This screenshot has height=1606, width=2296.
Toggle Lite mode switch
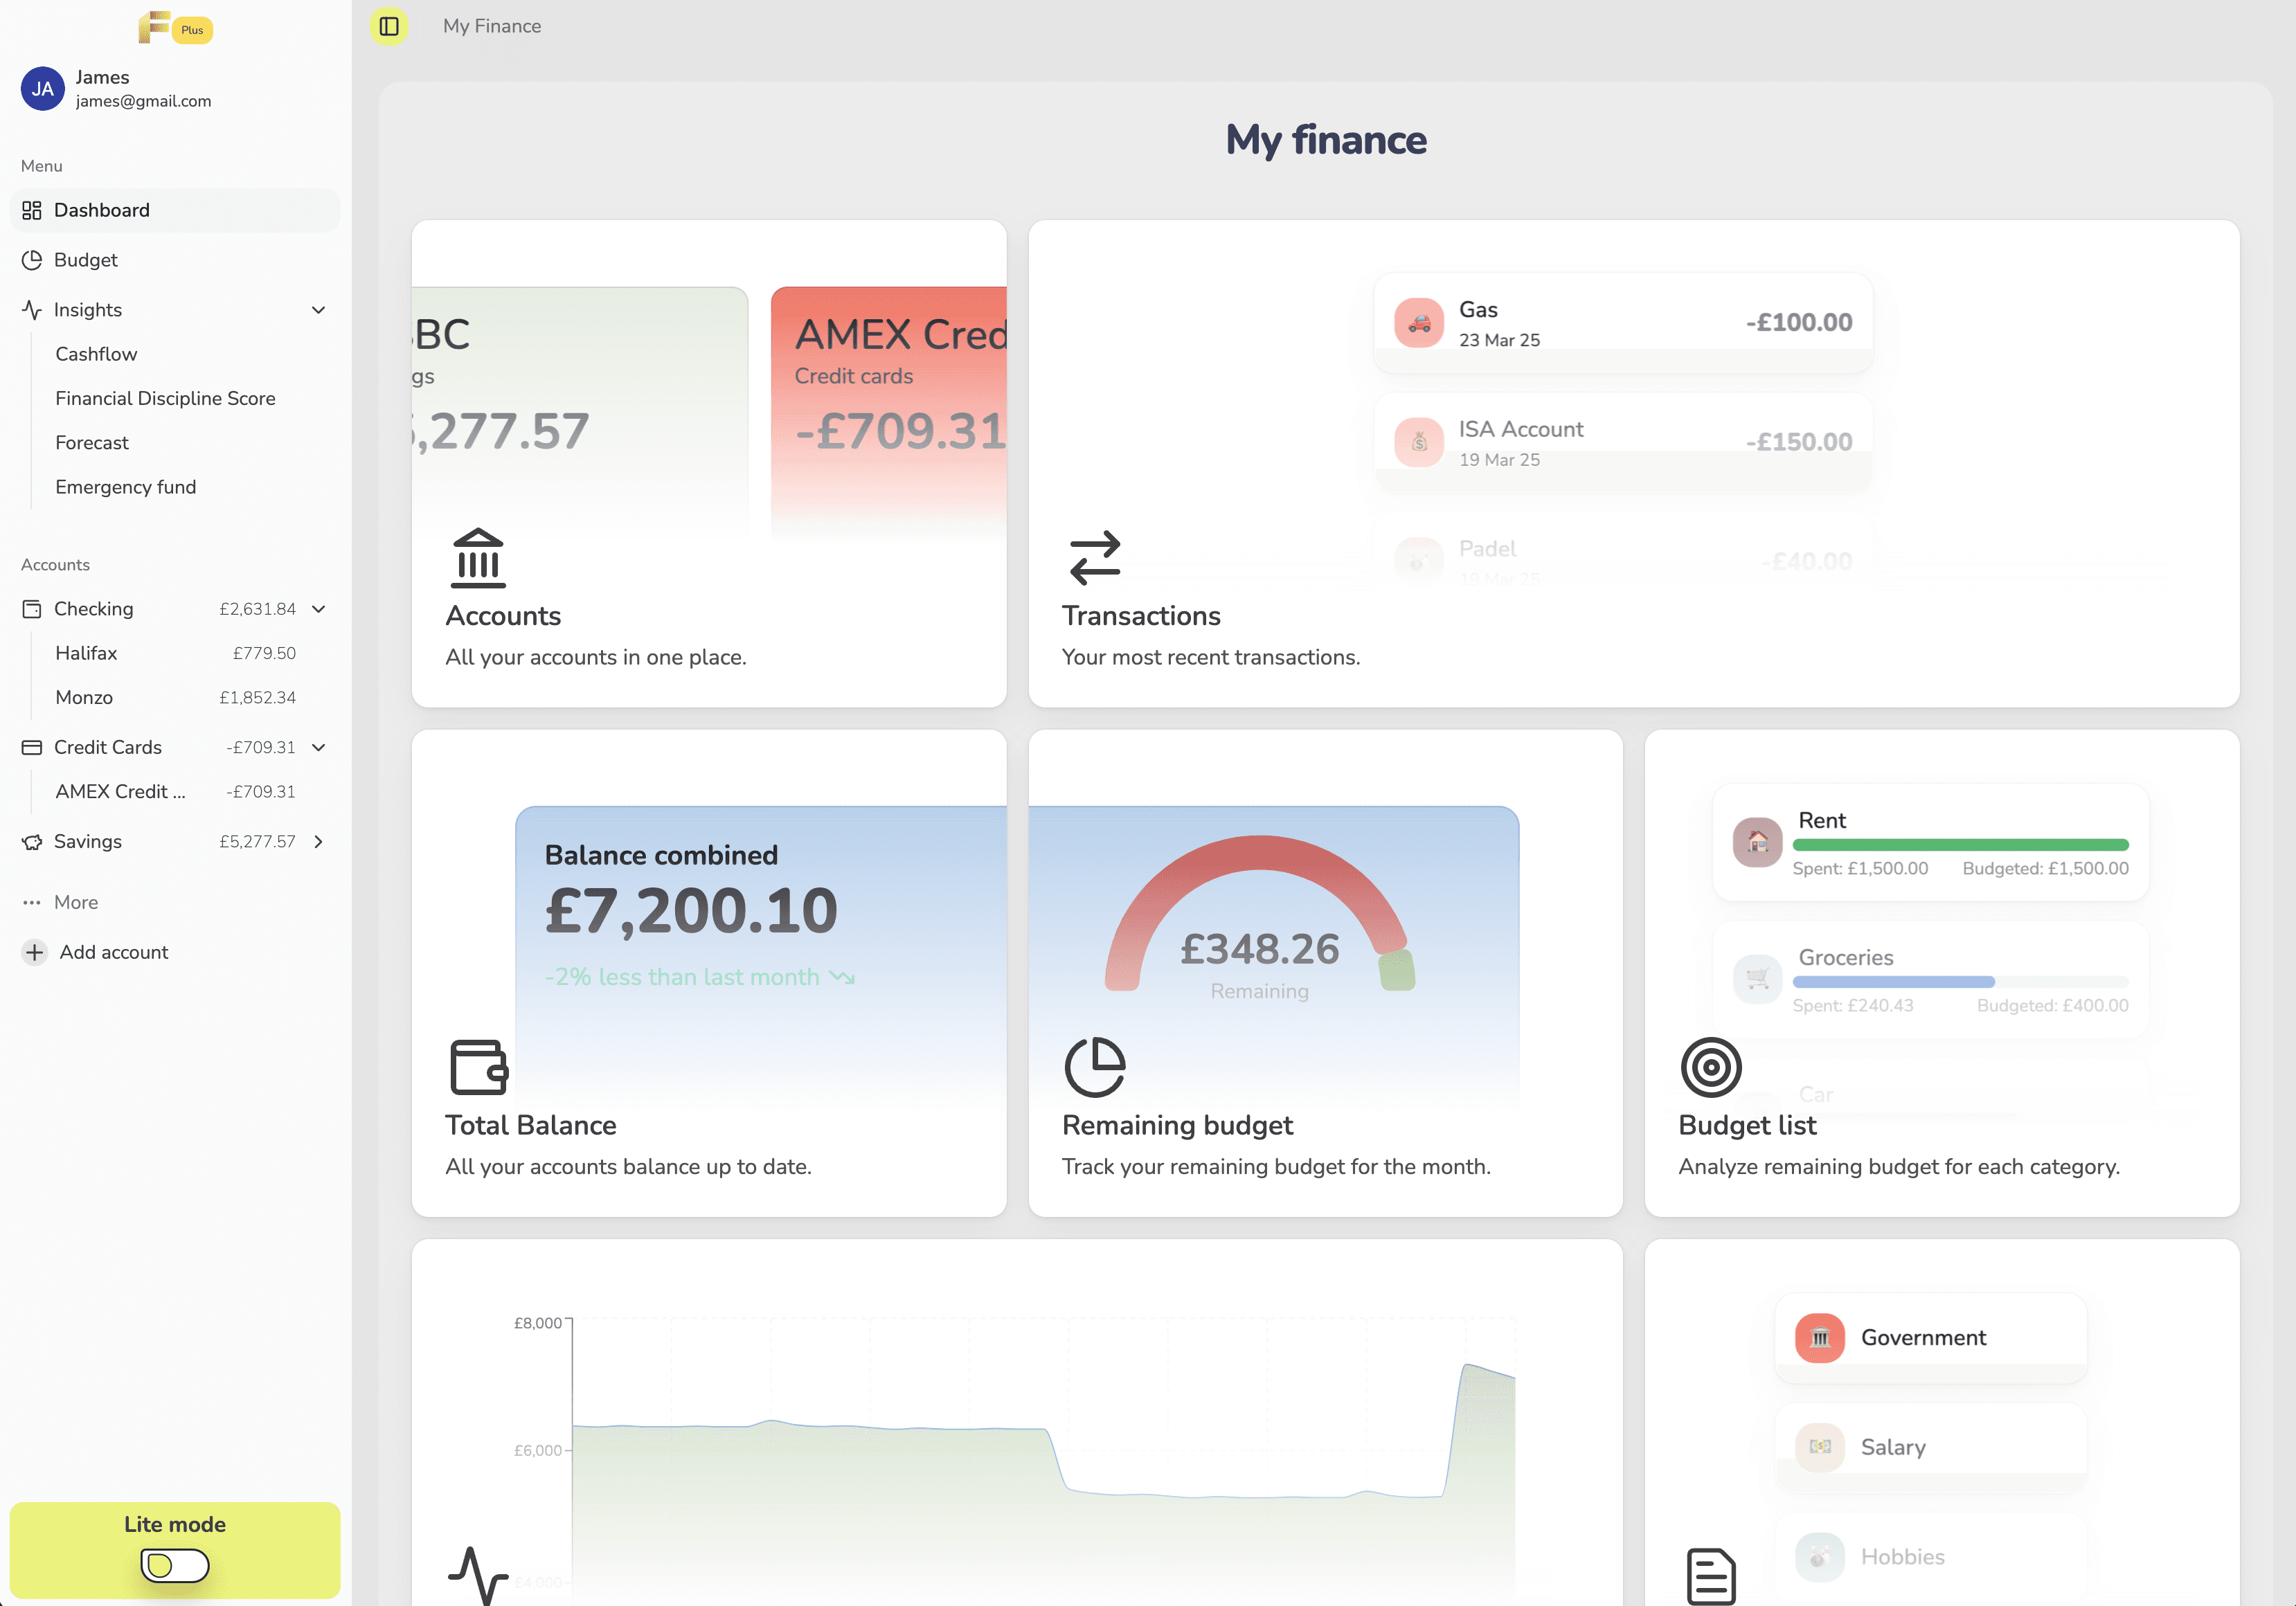[174, 1564]
